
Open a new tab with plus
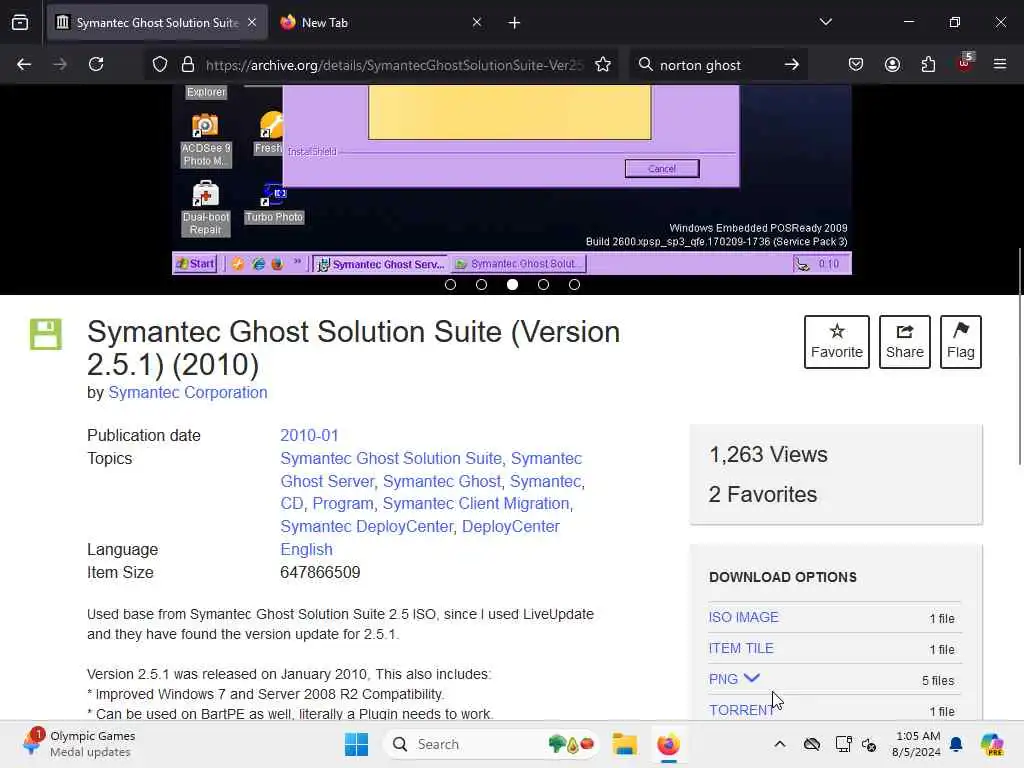514,23
